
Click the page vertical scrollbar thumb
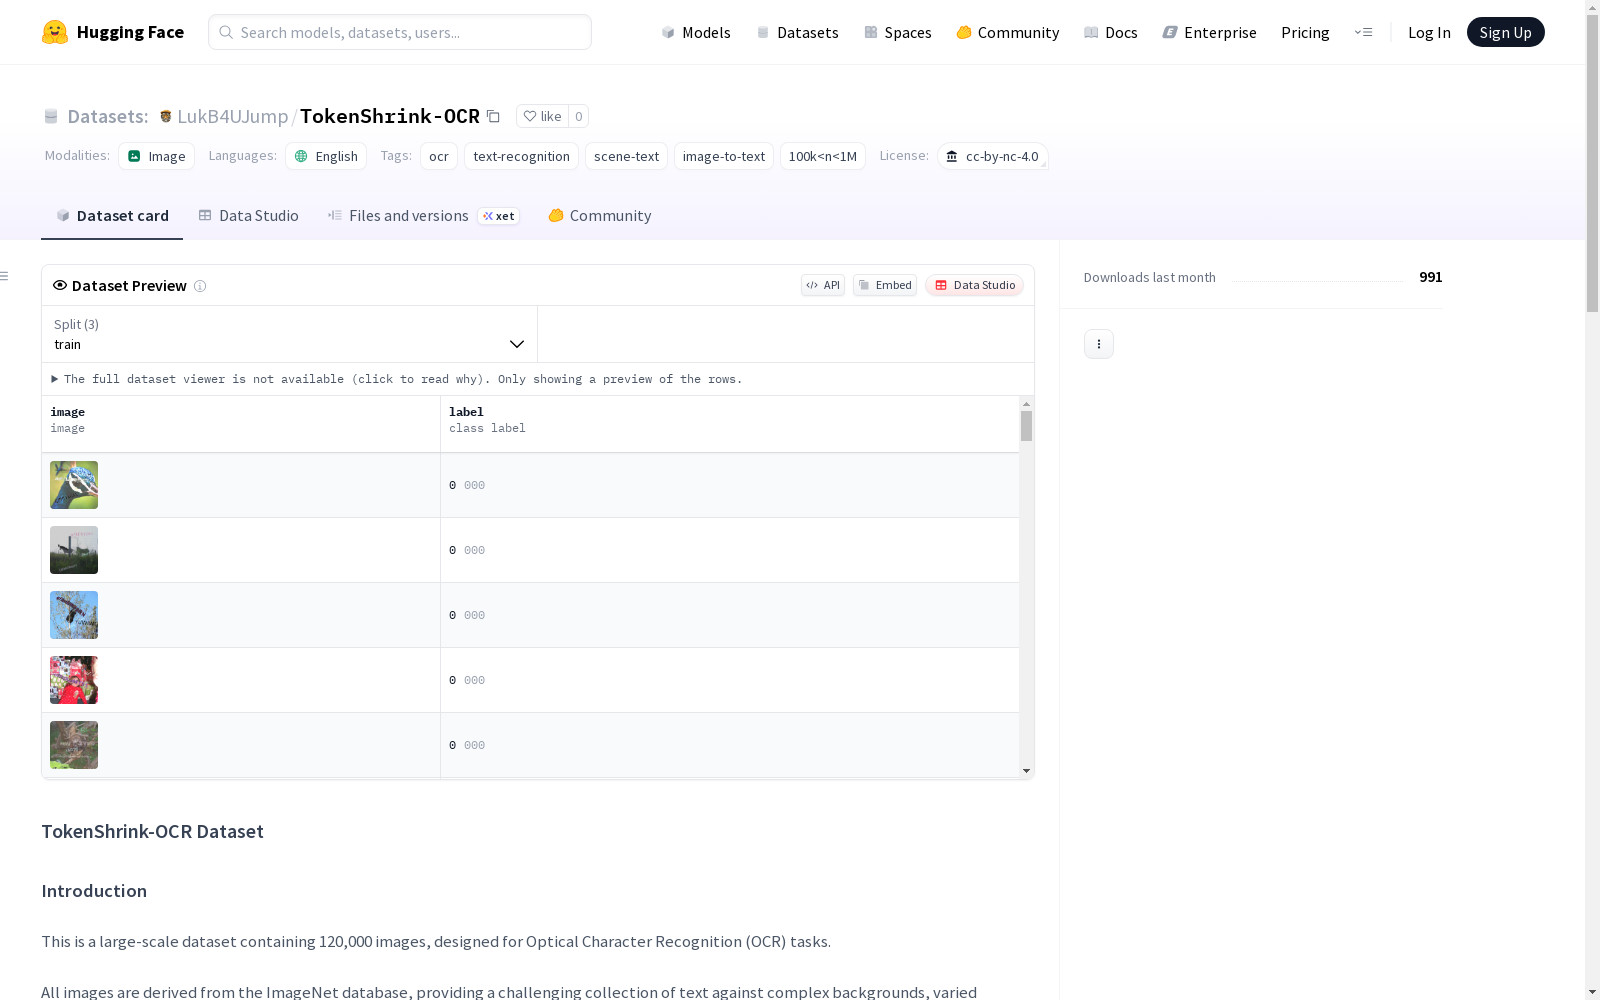(x=1592, y=162)
